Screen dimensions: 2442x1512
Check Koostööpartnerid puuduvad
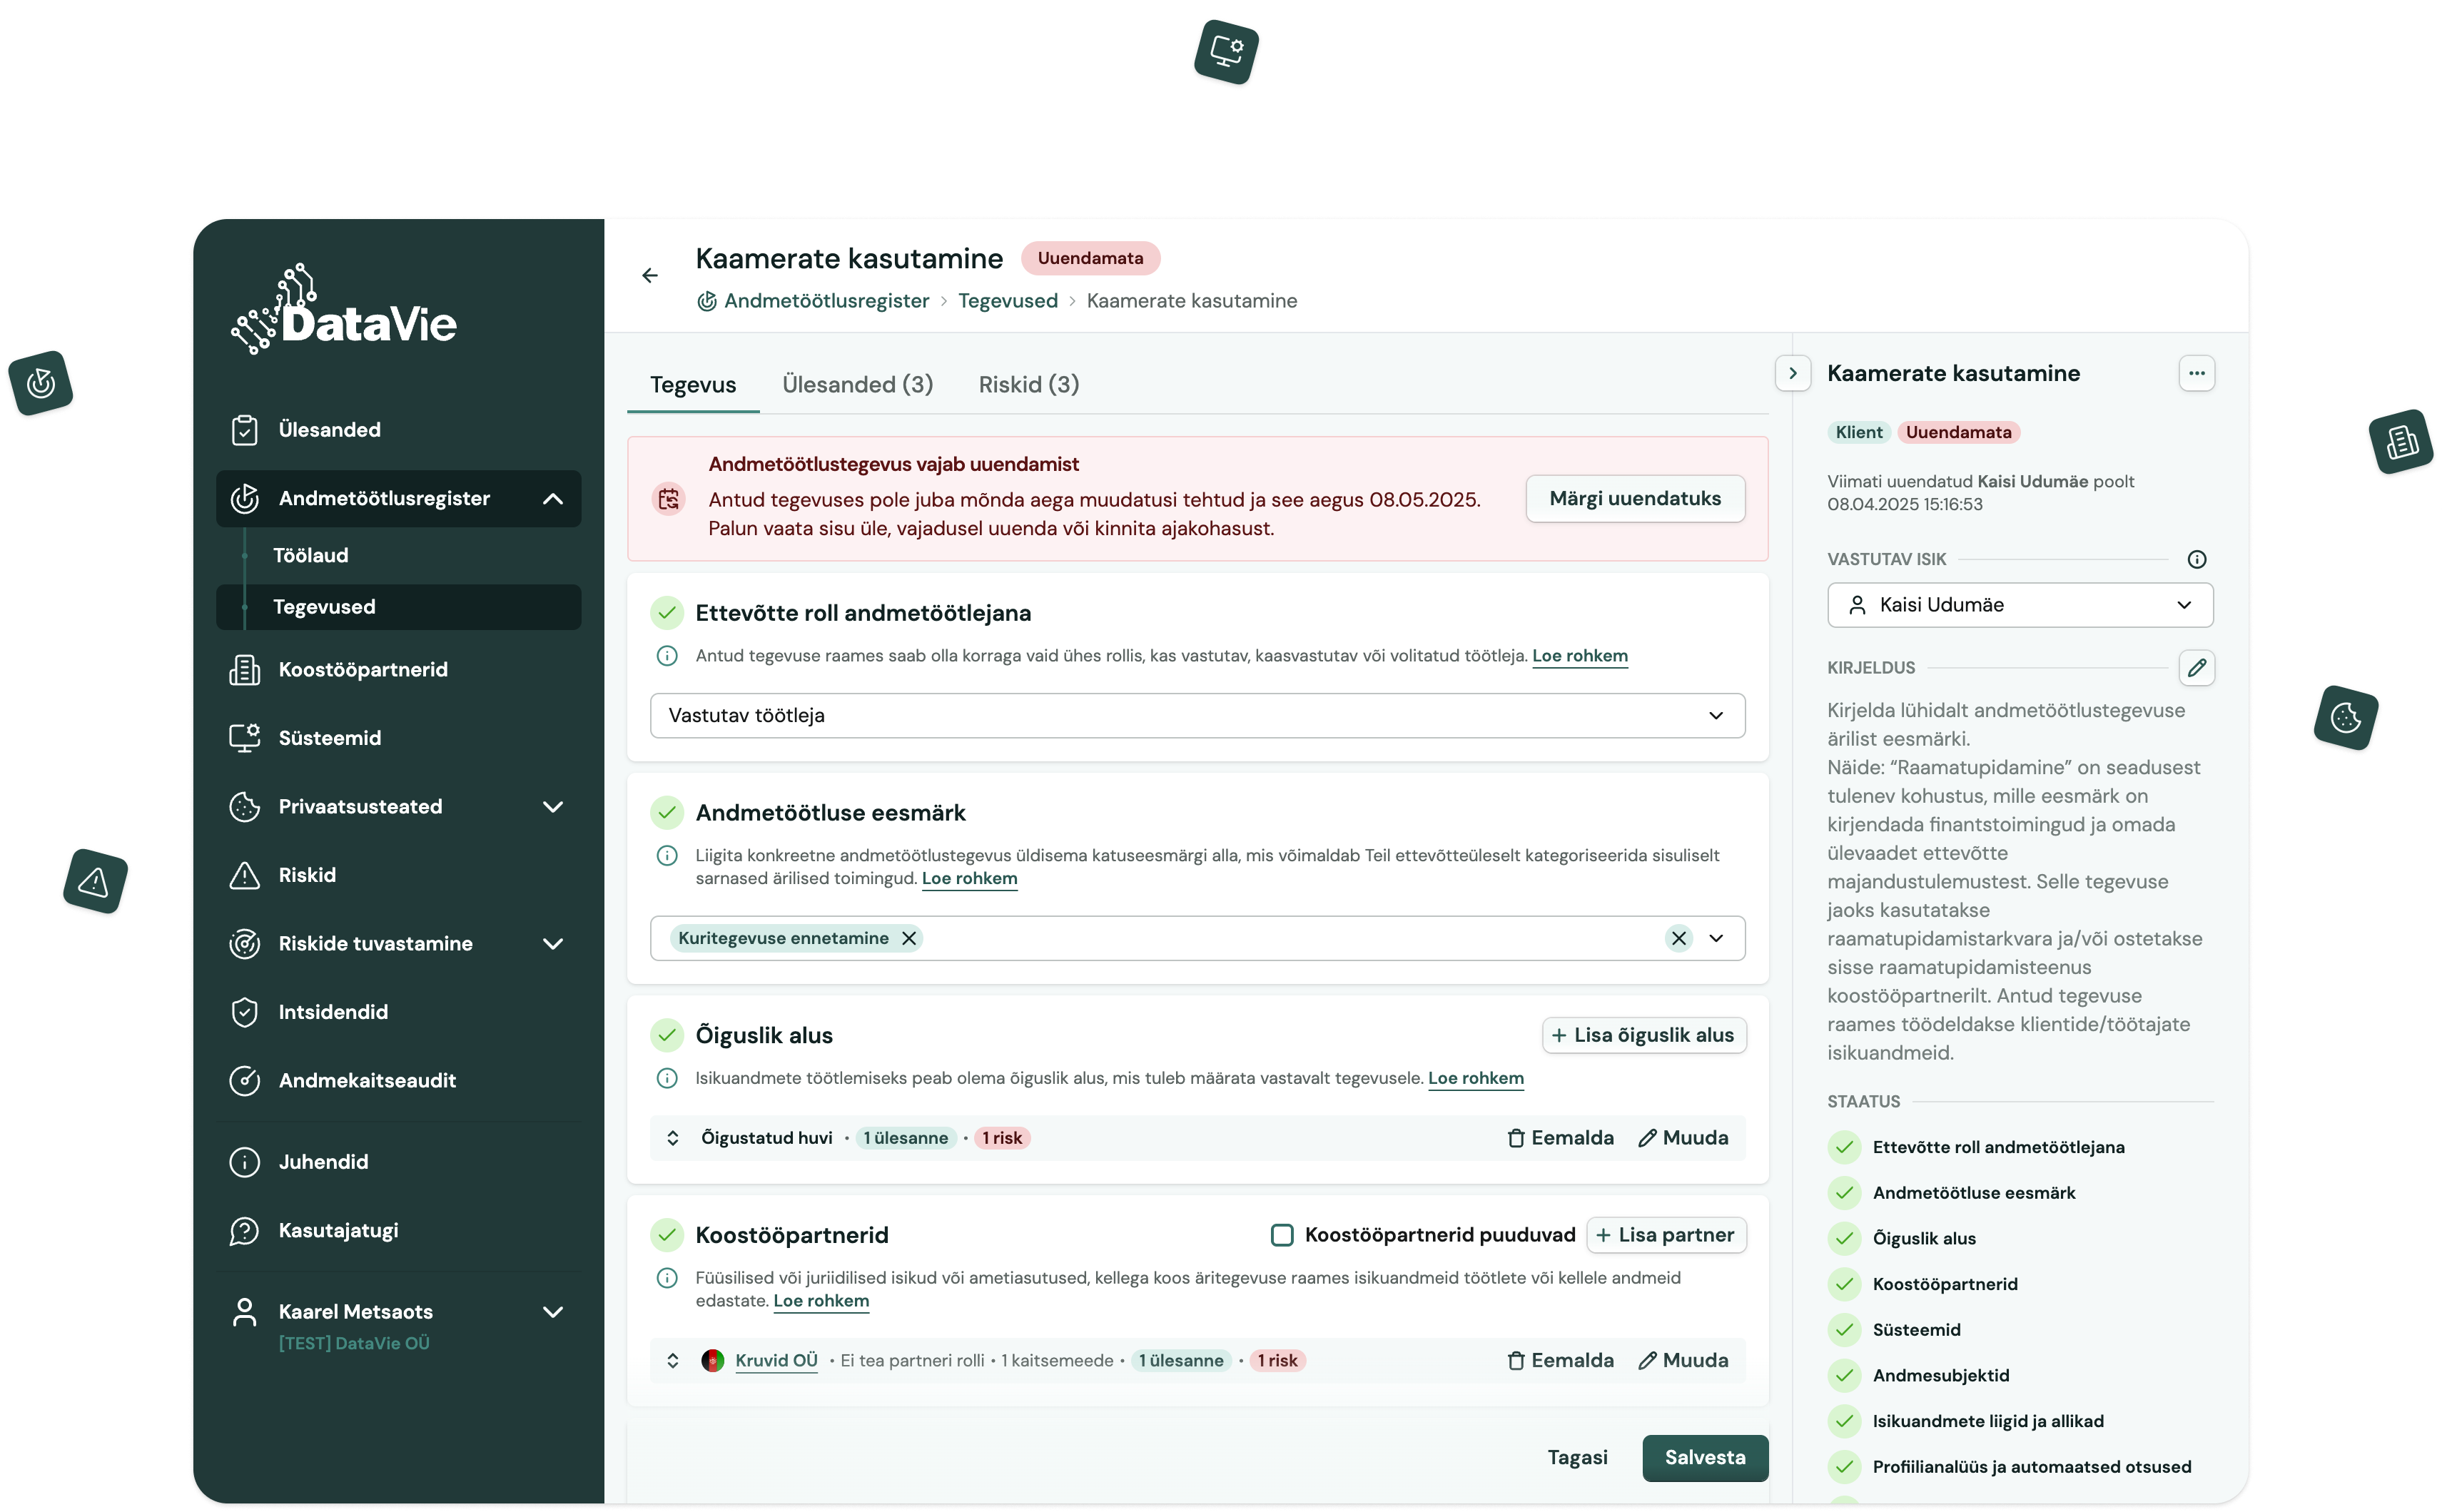1281,1235
